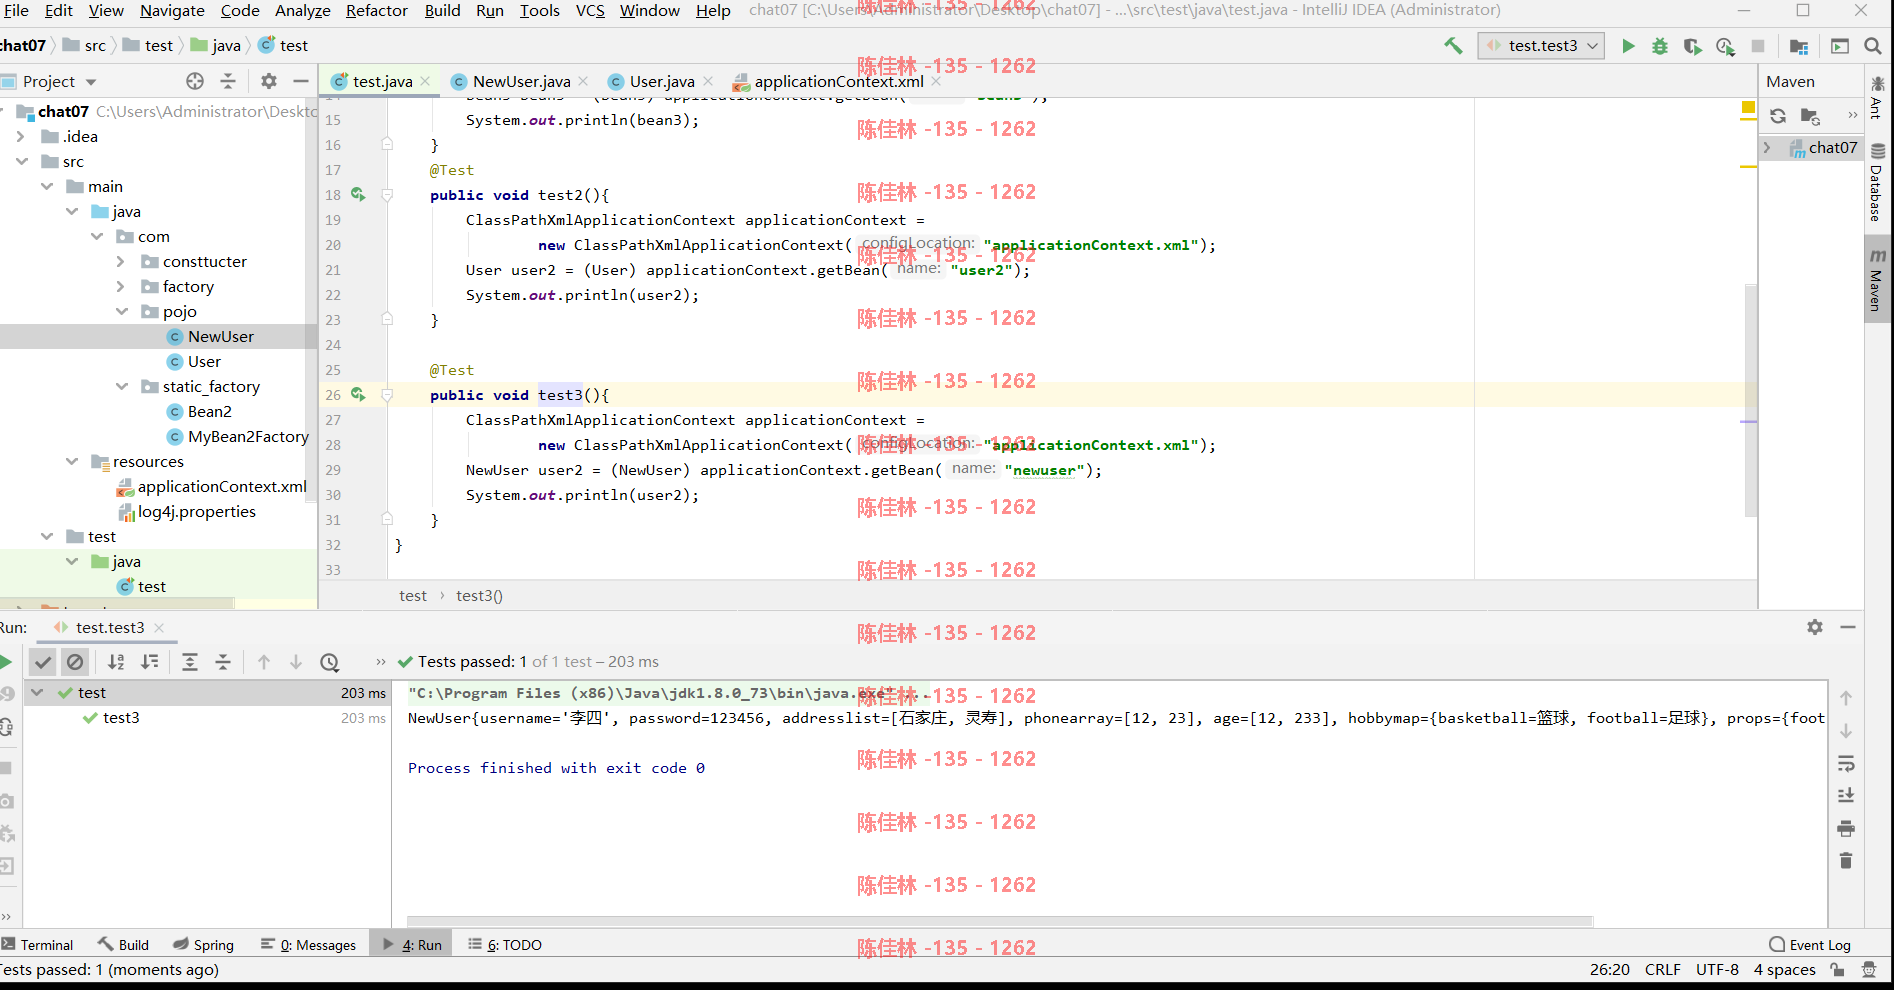Screen dimensions: 1894x990
Task: Open the Refactor menu
Action: pyautogui.click(x=377, y=11)
